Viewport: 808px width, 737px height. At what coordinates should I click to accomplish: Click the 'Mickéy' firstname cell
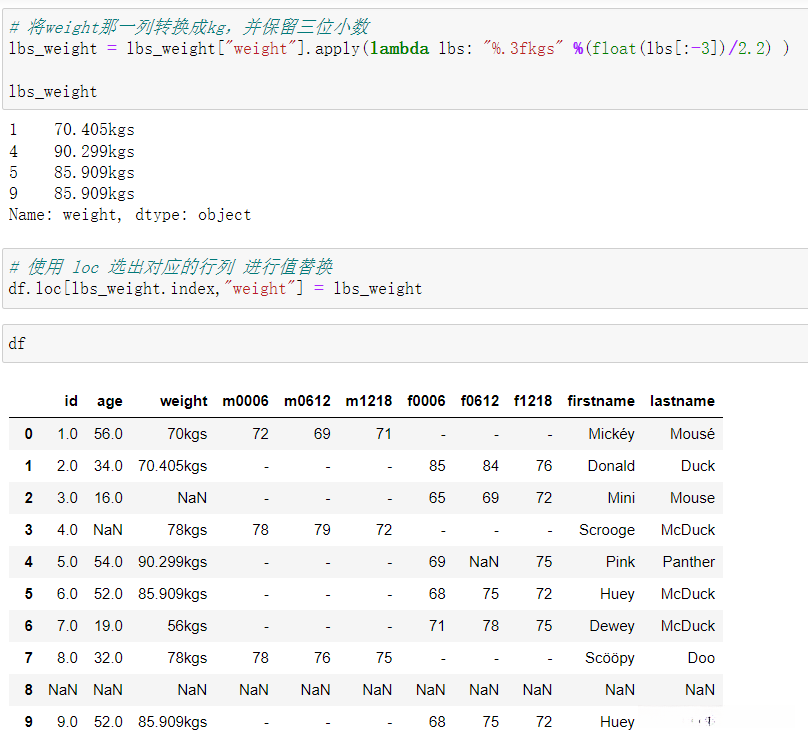tap(611, 434)
